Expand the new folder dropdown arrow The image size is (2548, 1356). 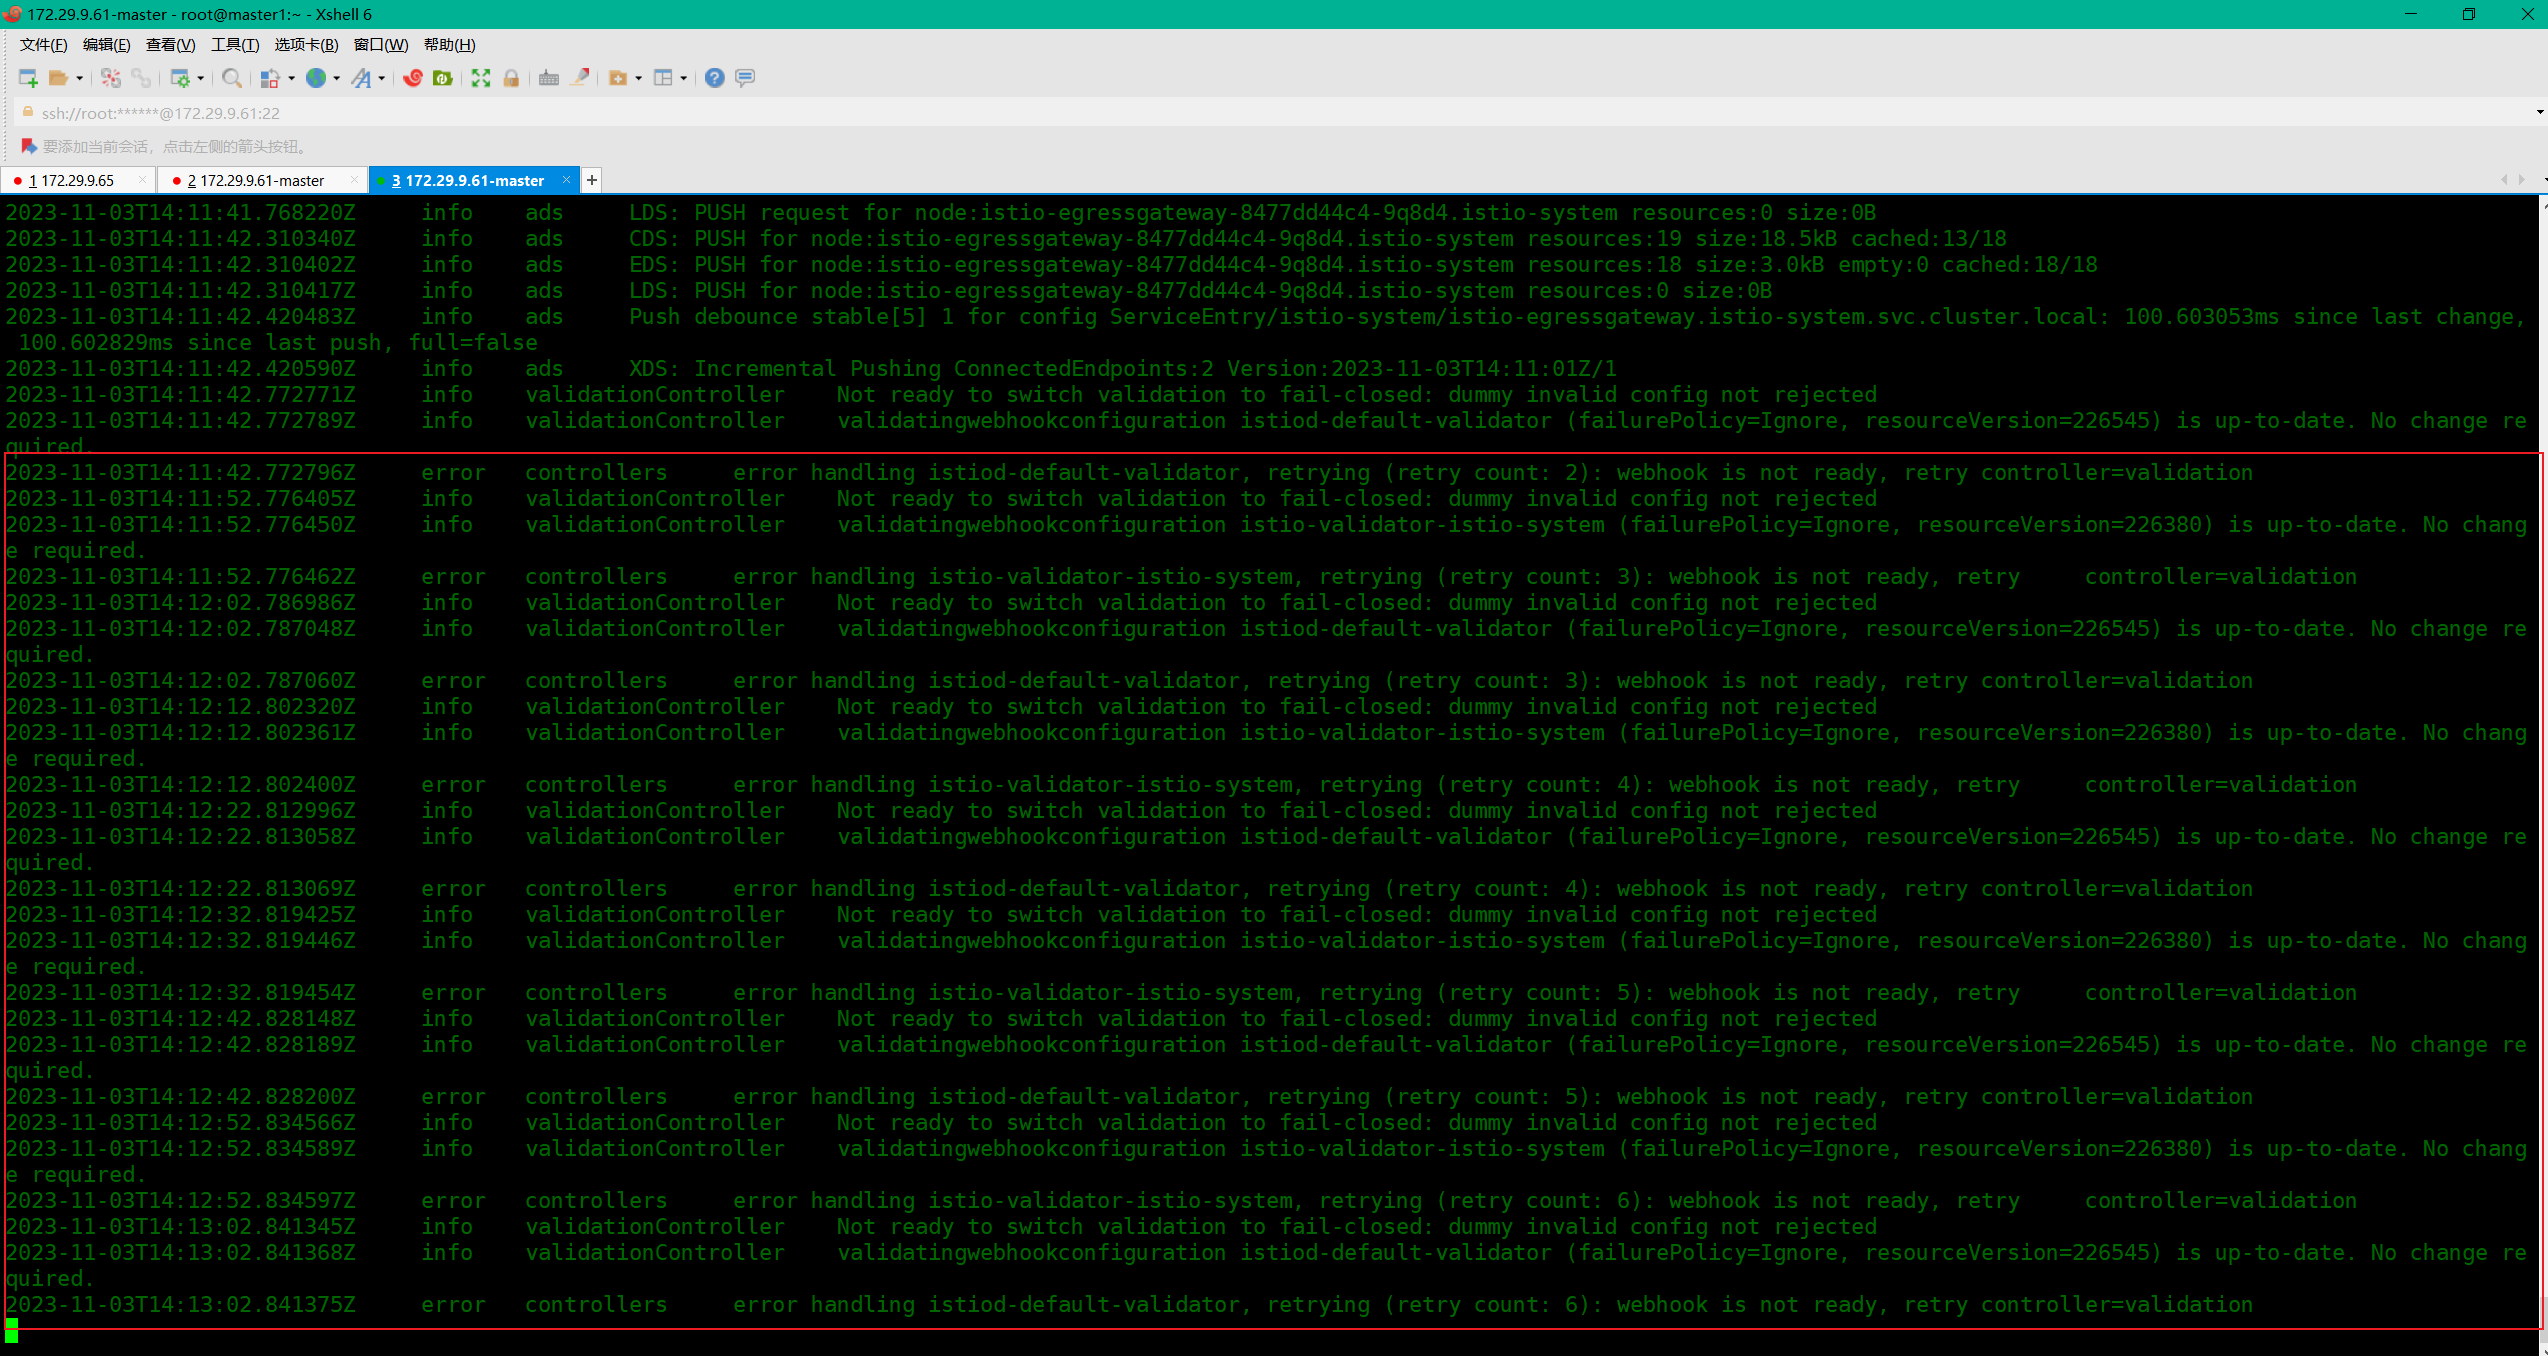(639, 78)
